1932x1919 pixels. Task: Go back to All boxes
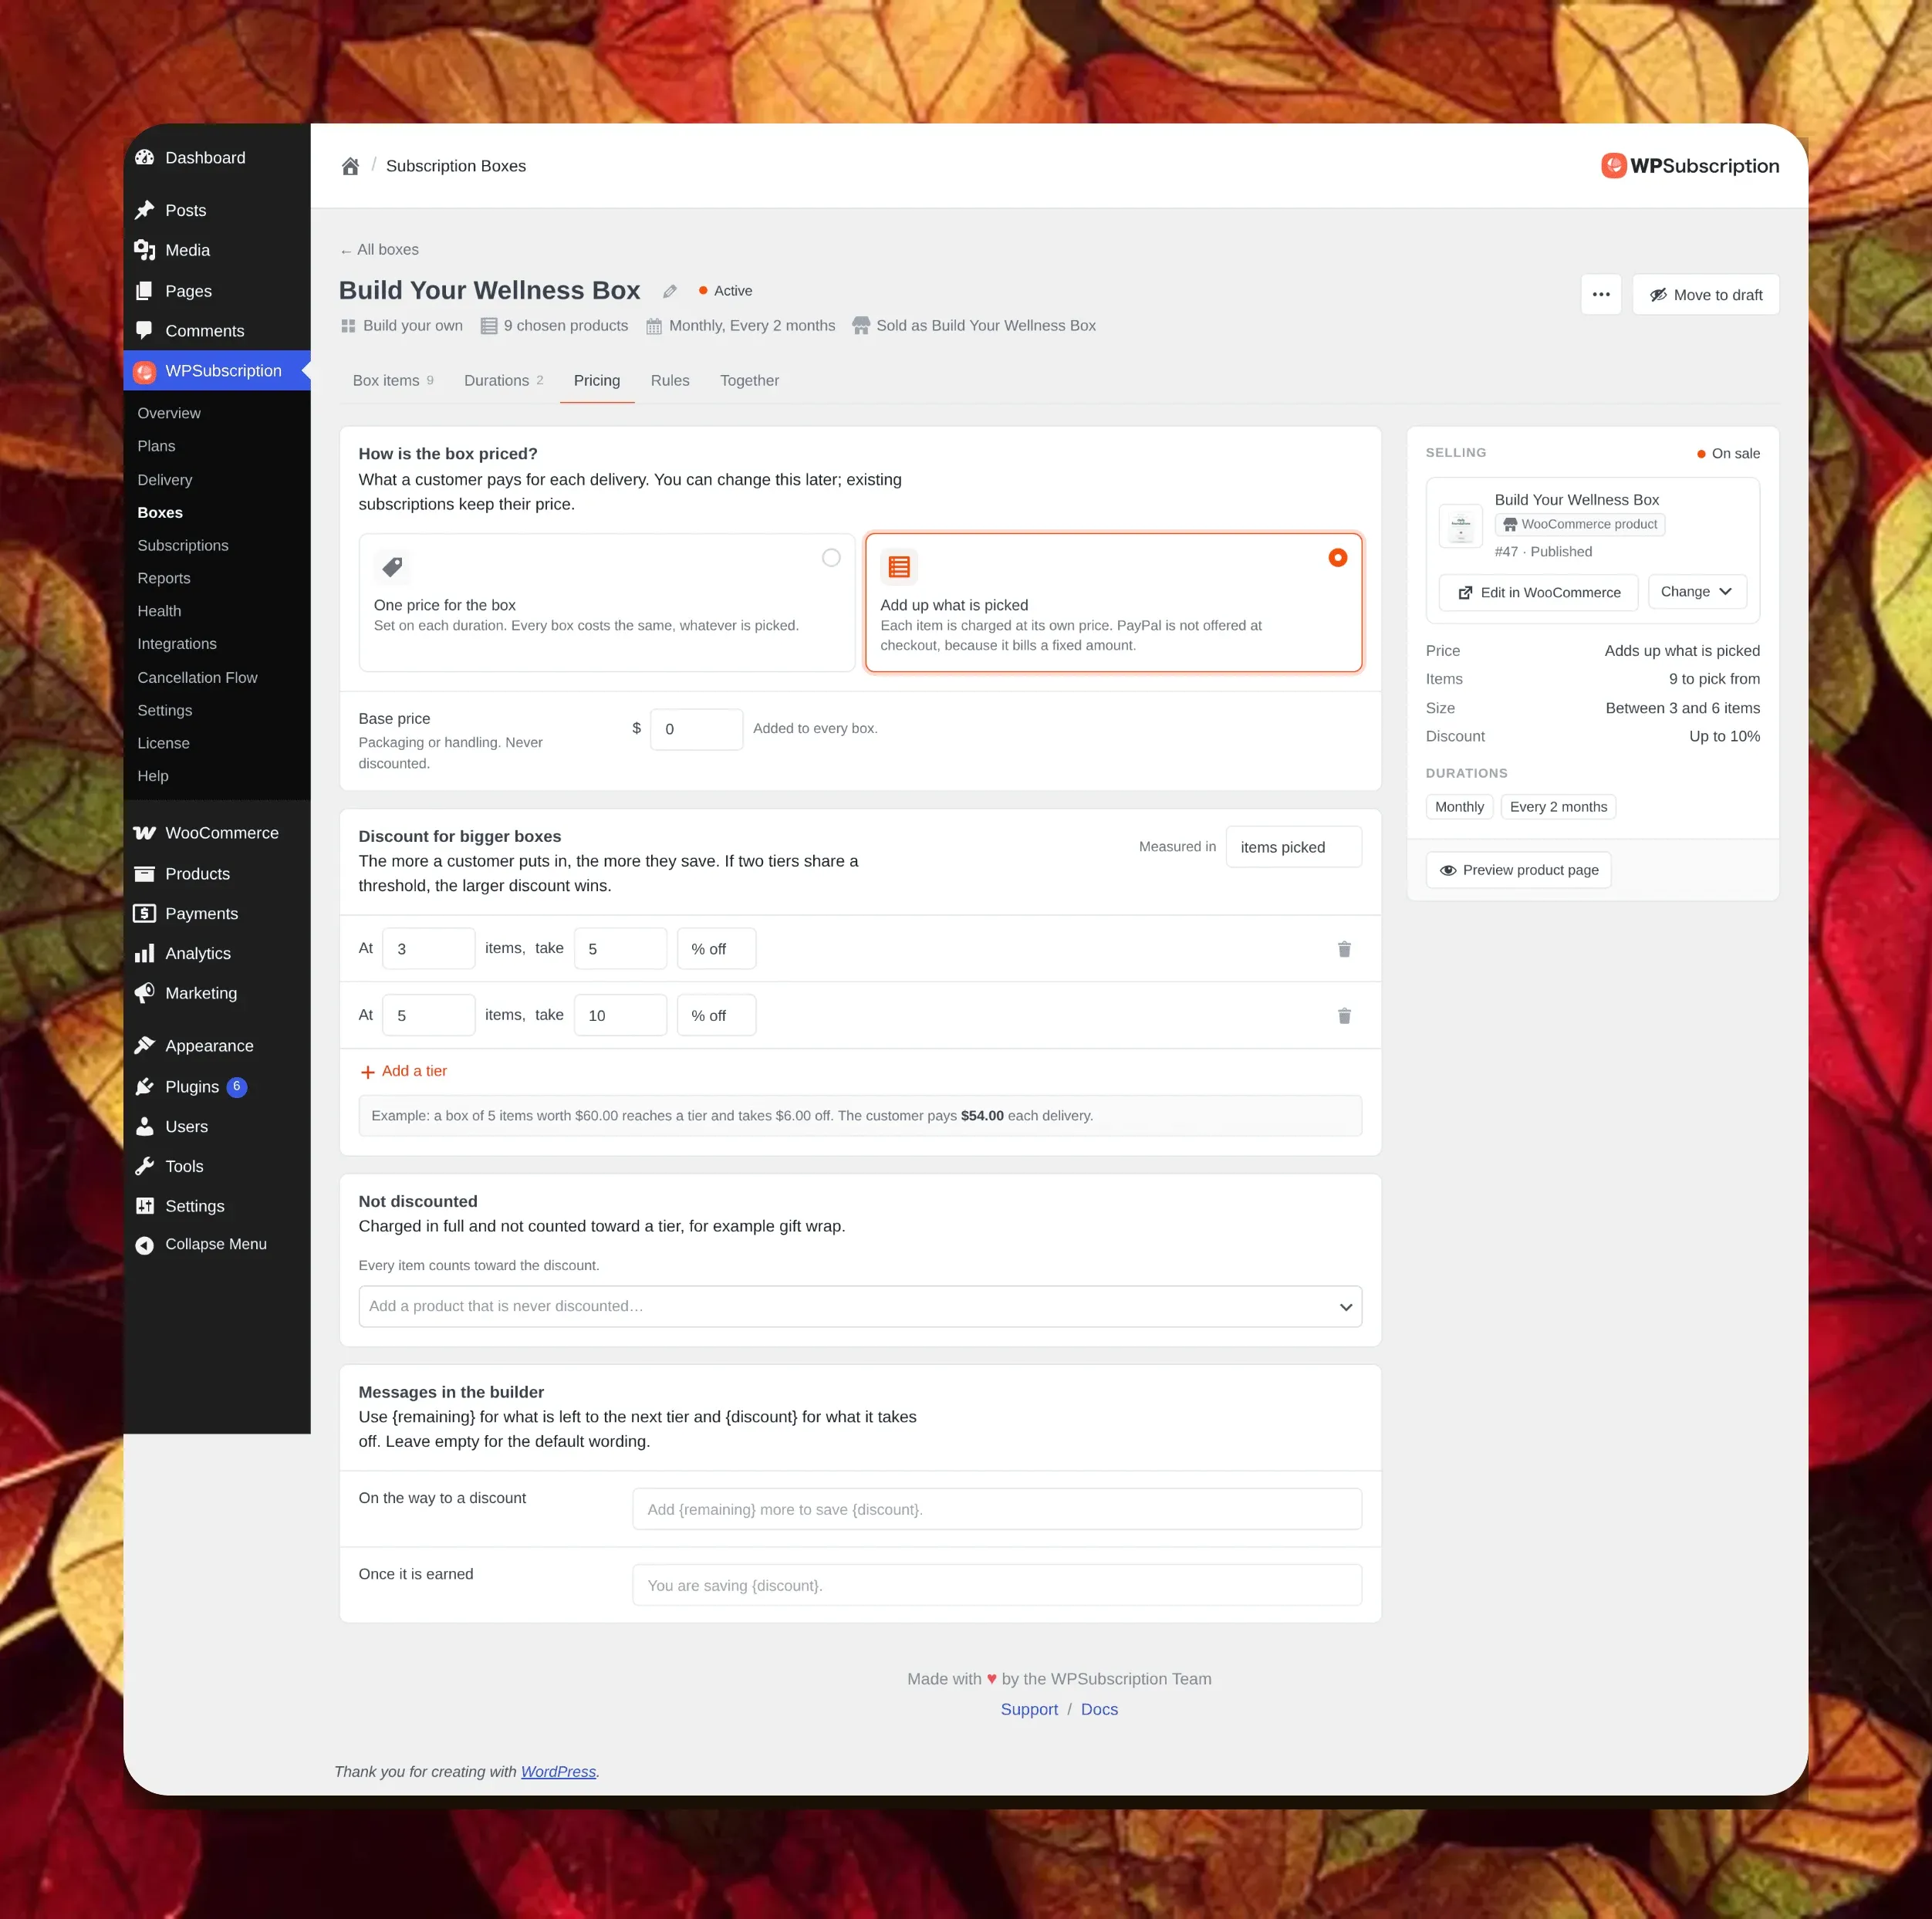[x=379, y=250]
